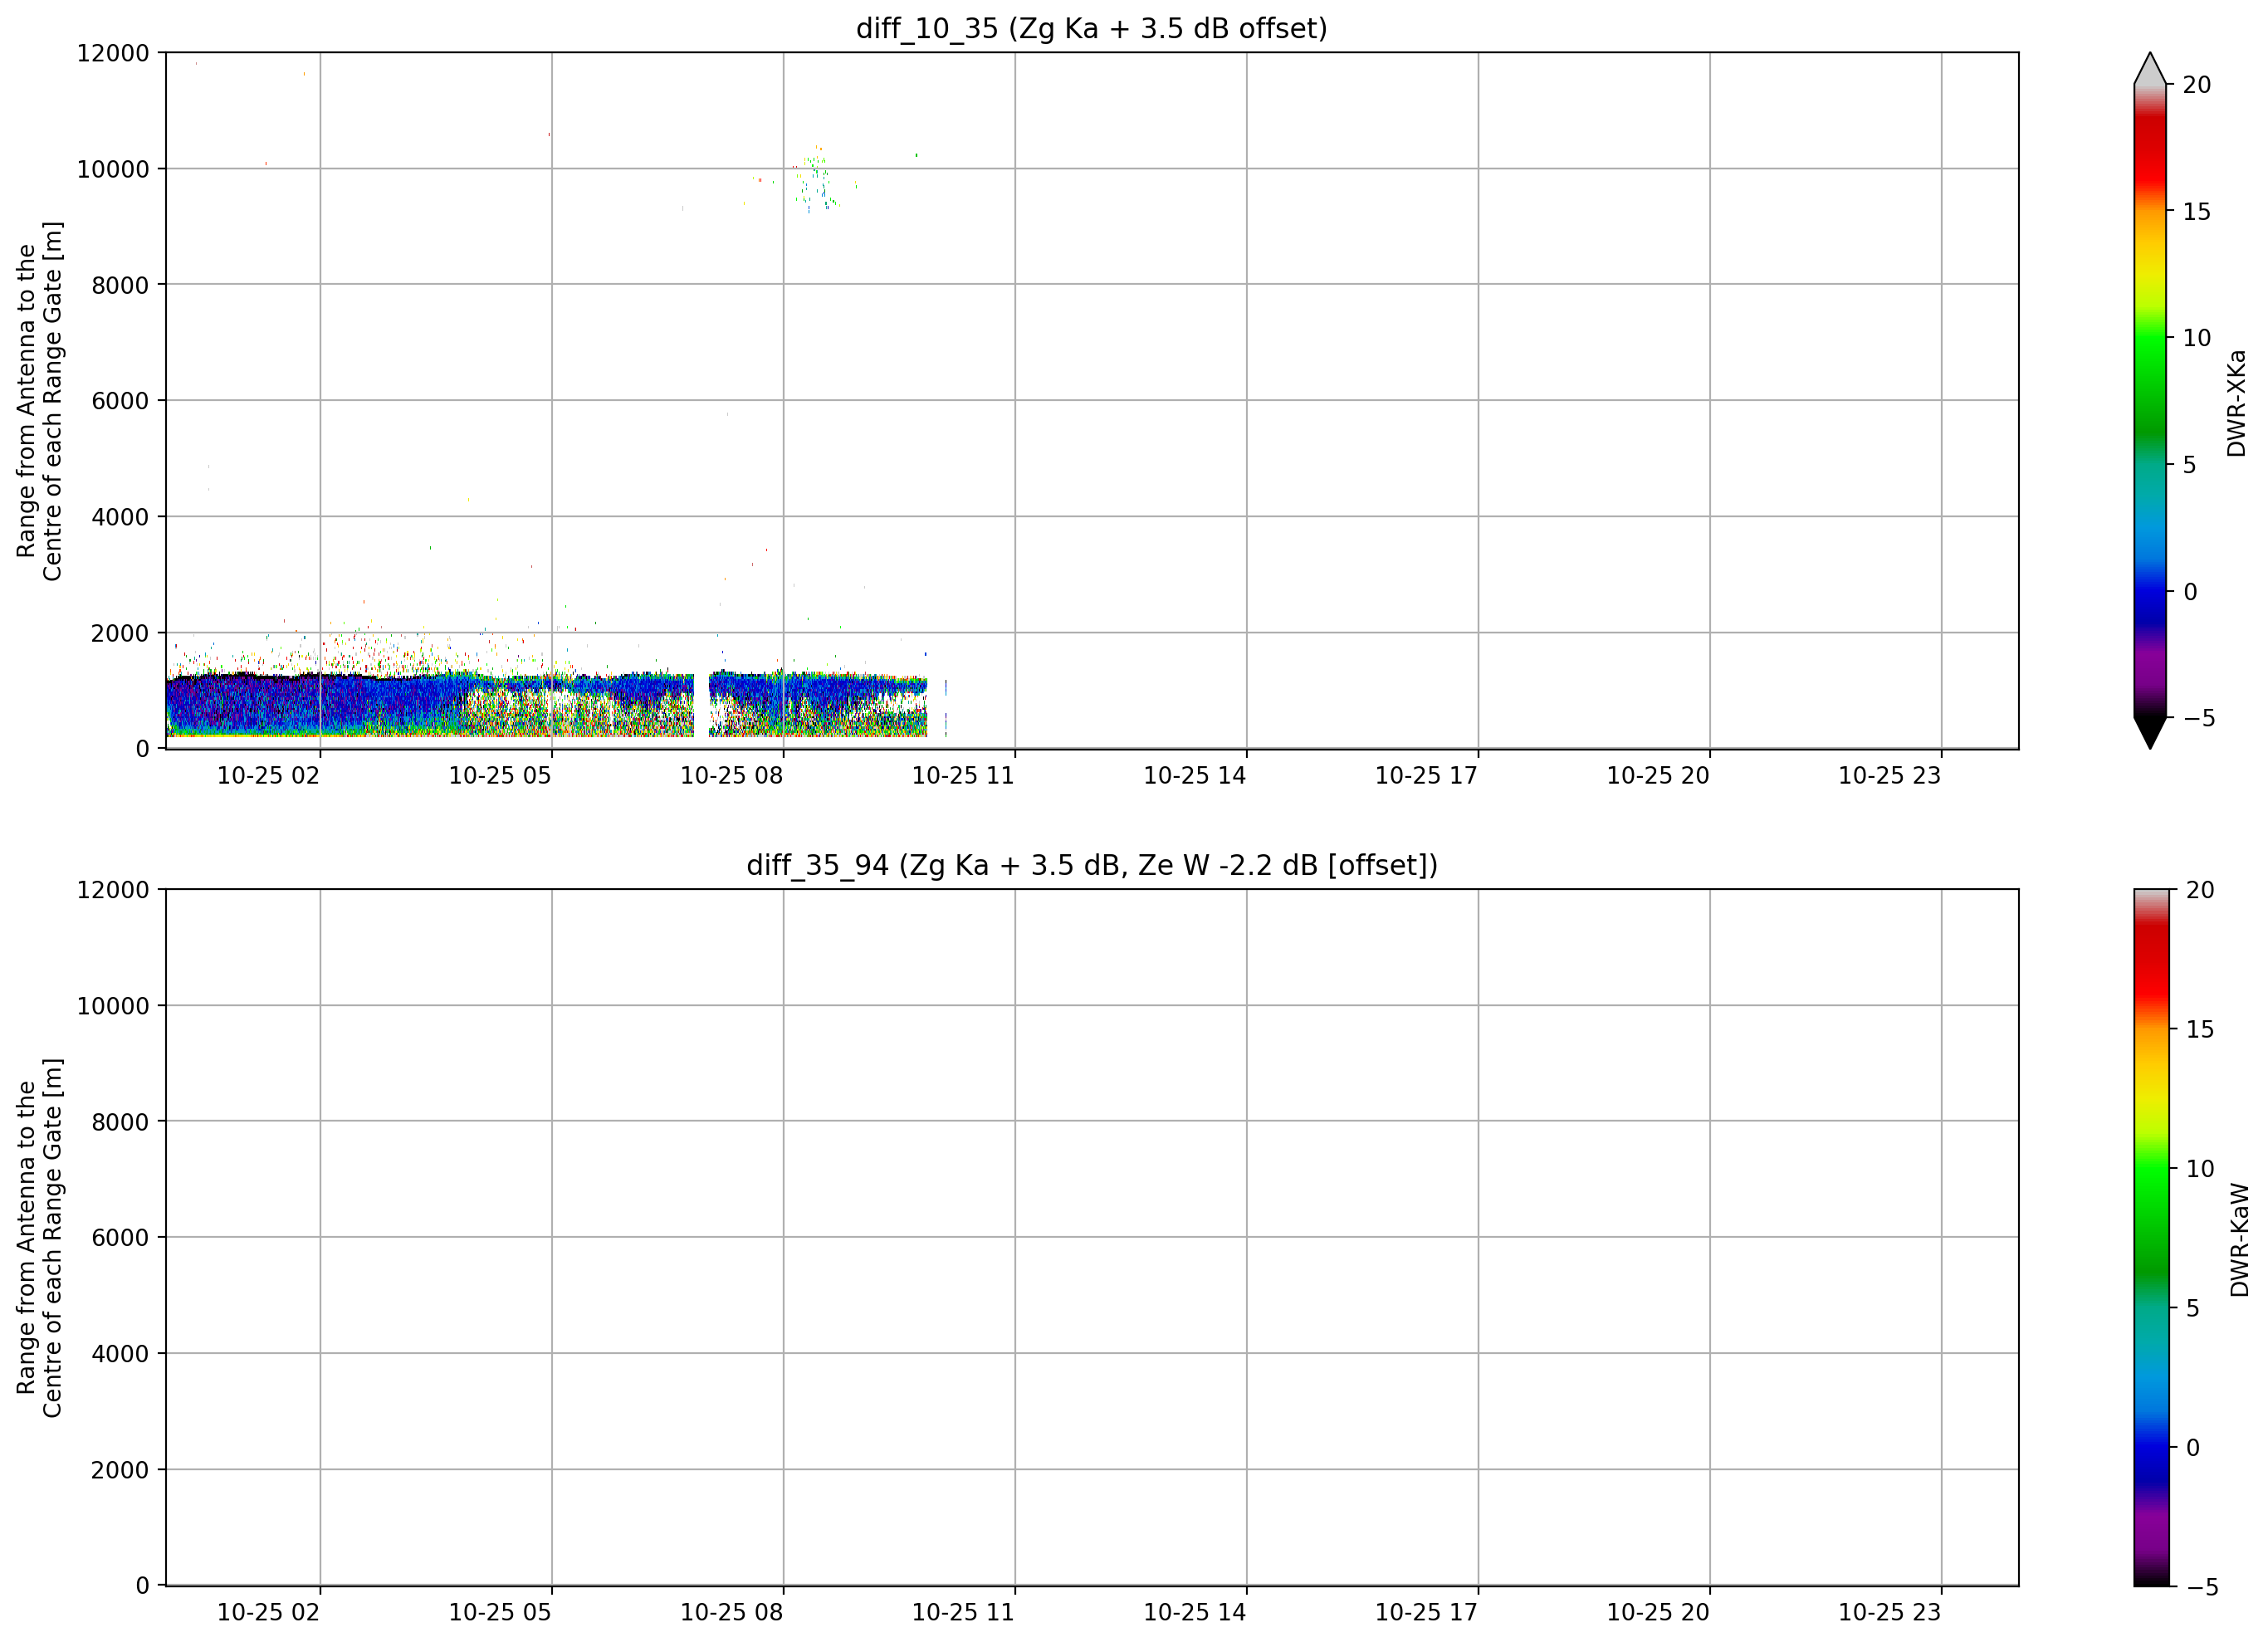Pick the DWR-XKa color scale bar

2149,400
